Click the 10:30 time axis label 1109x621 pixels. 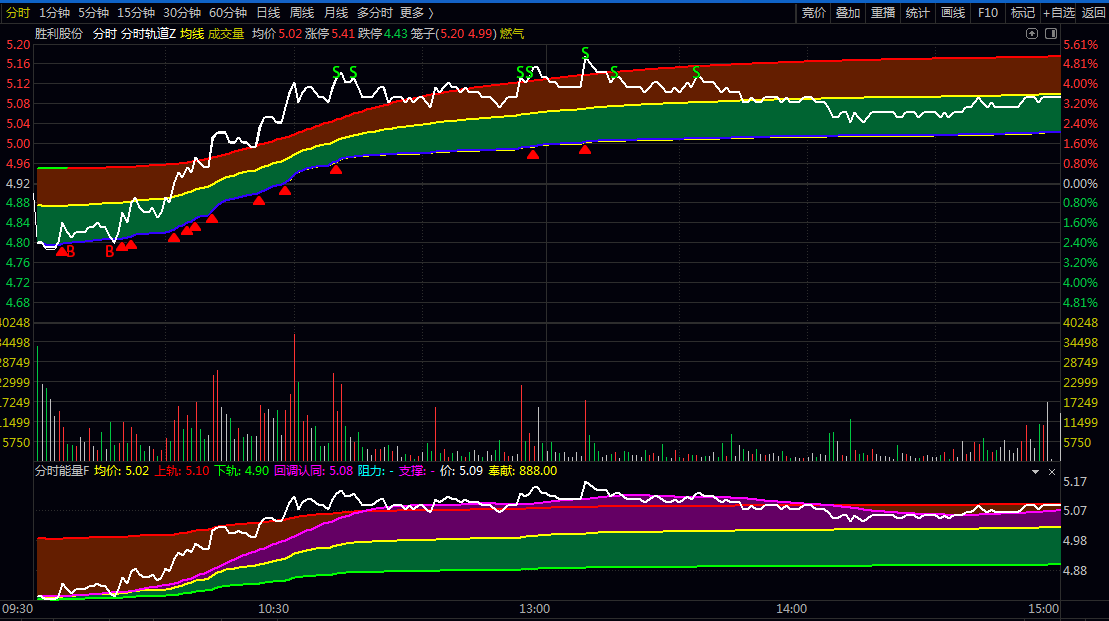pos(273,609)
